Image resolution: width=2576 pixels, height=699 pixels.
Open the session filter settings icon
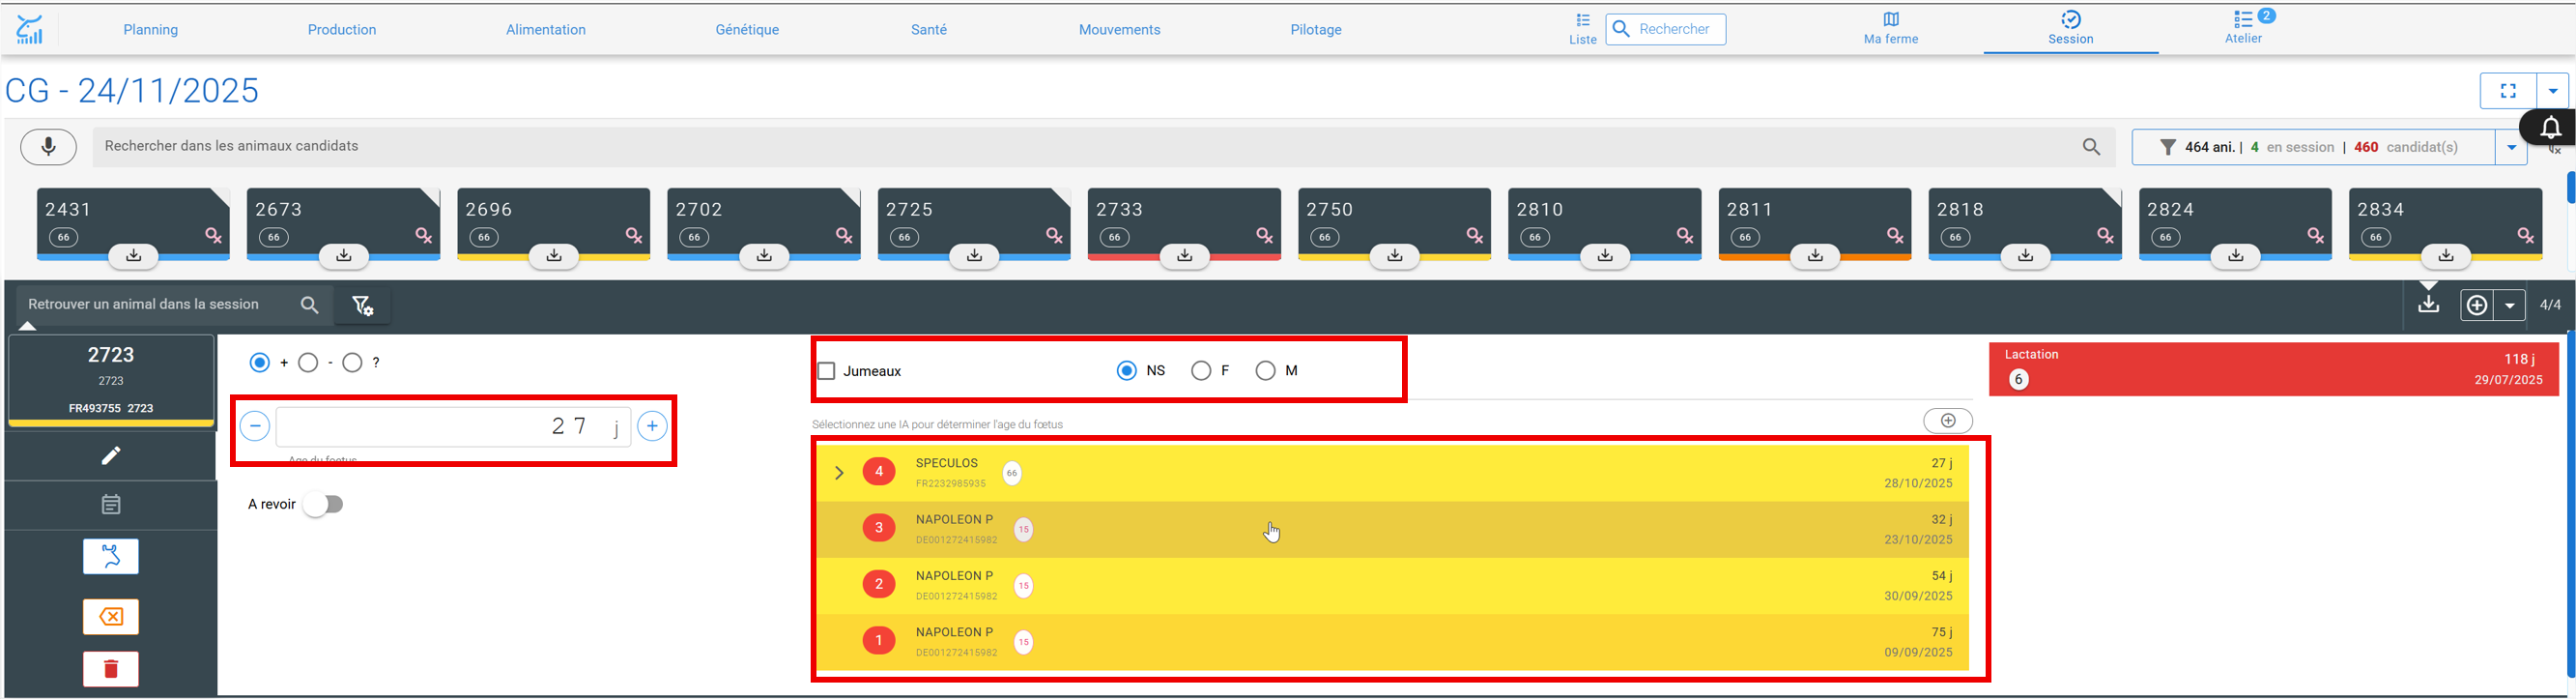(362, 306)
